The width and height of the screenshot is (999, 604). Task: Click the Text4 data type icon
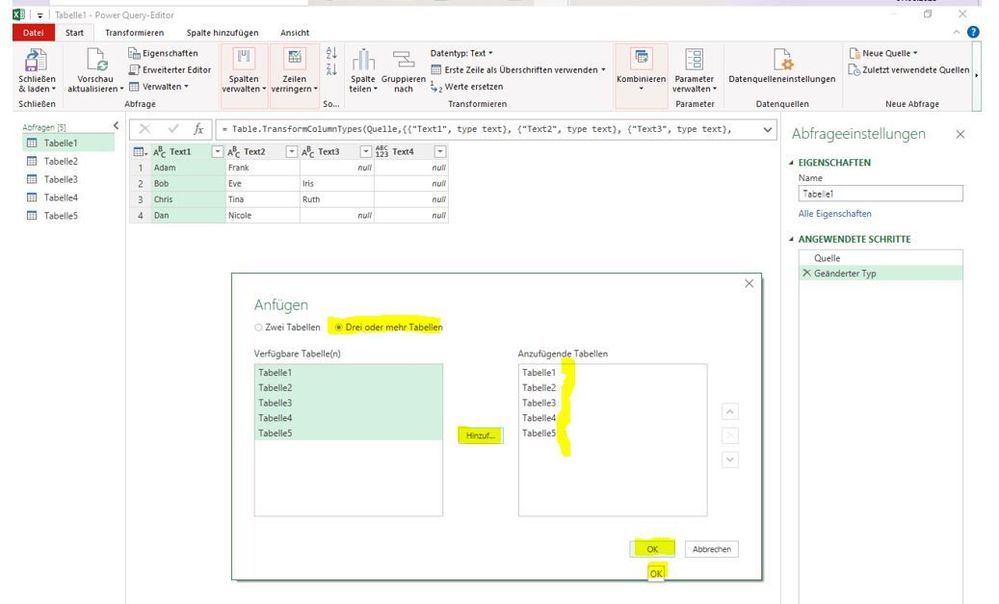tap(382, 152)
